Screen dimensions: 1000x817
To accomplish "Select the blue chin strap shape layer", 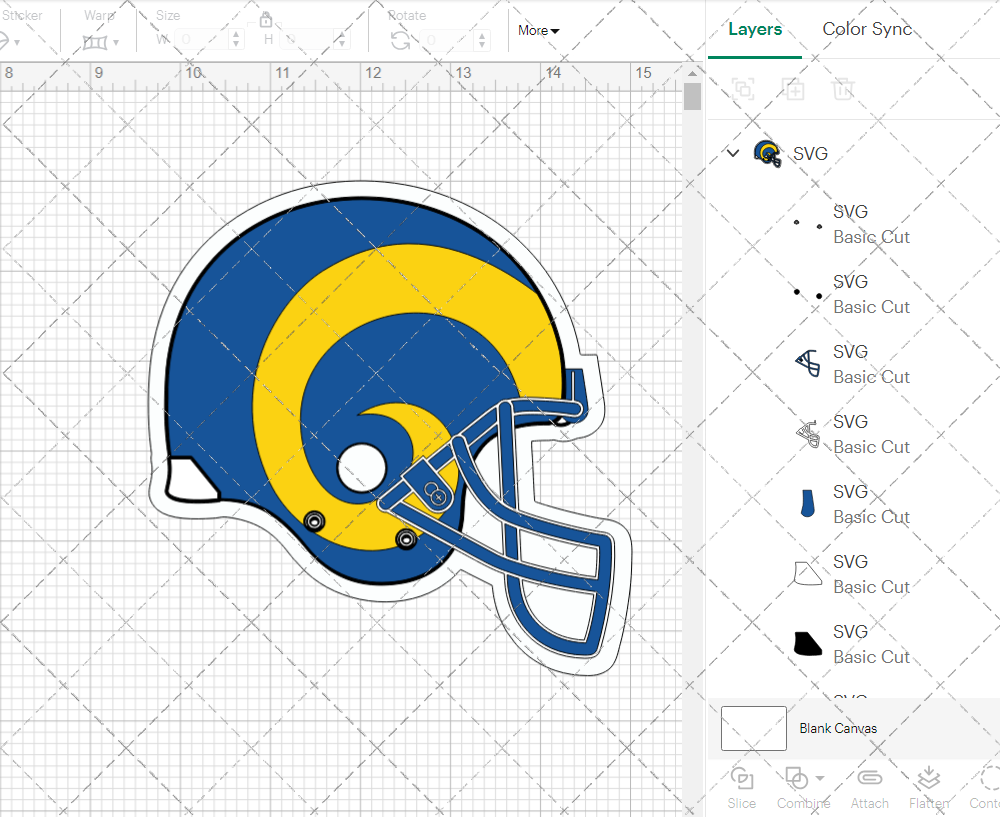I will pyautogui.click(x=807, y=503).
